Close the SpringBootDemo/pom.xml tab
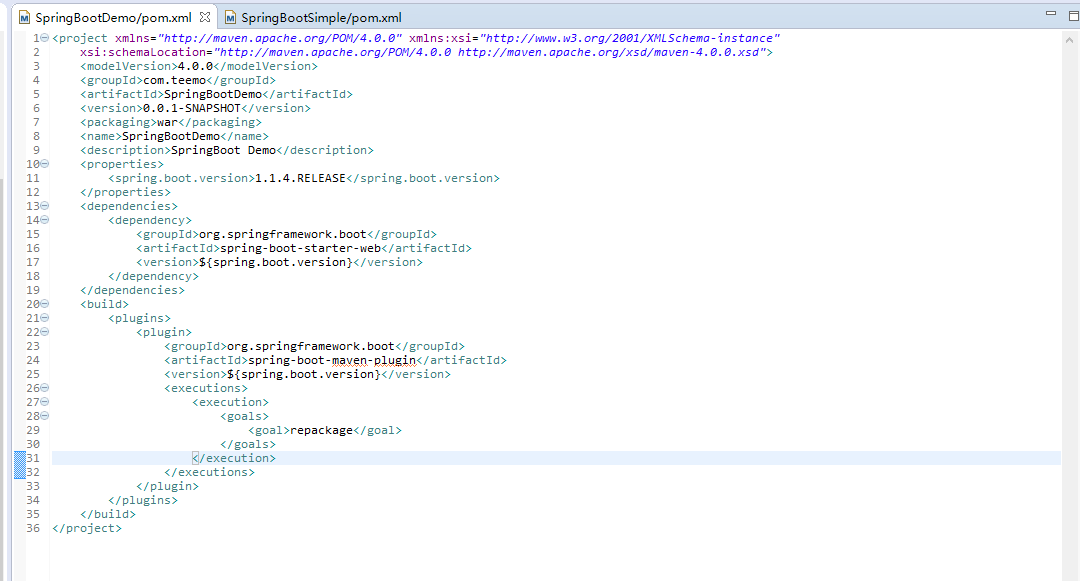 [x=205, y=17]
